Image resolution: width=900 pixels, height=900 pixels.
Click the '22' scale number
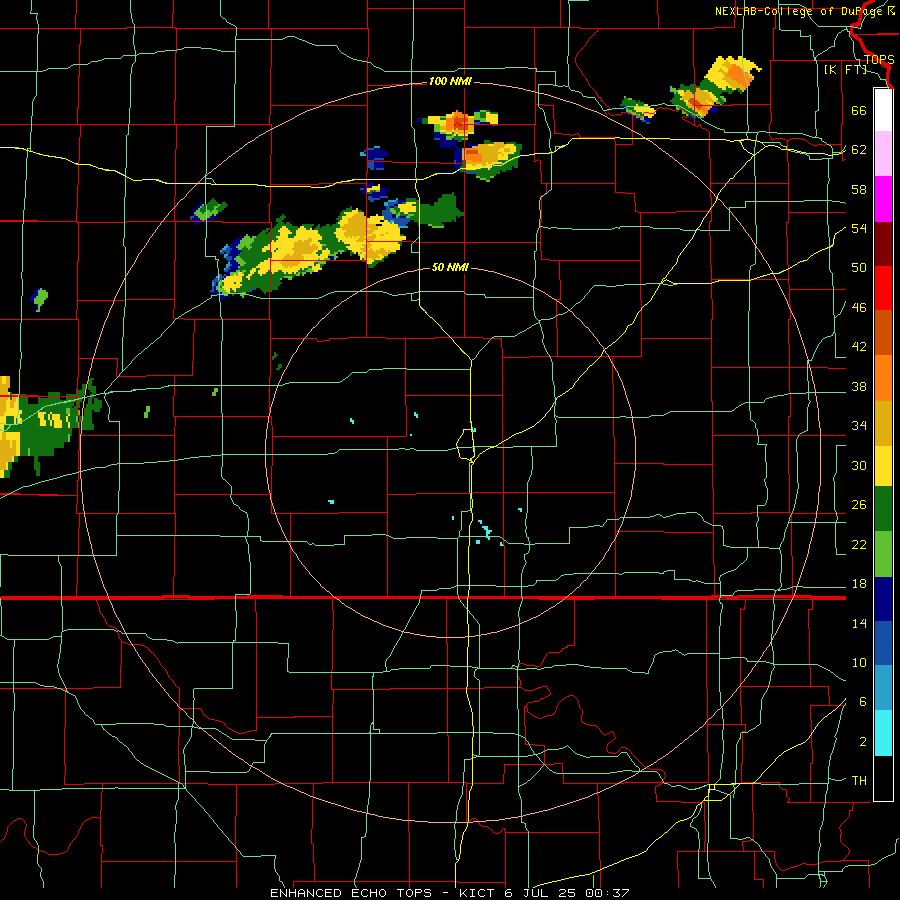coord(859,544)
